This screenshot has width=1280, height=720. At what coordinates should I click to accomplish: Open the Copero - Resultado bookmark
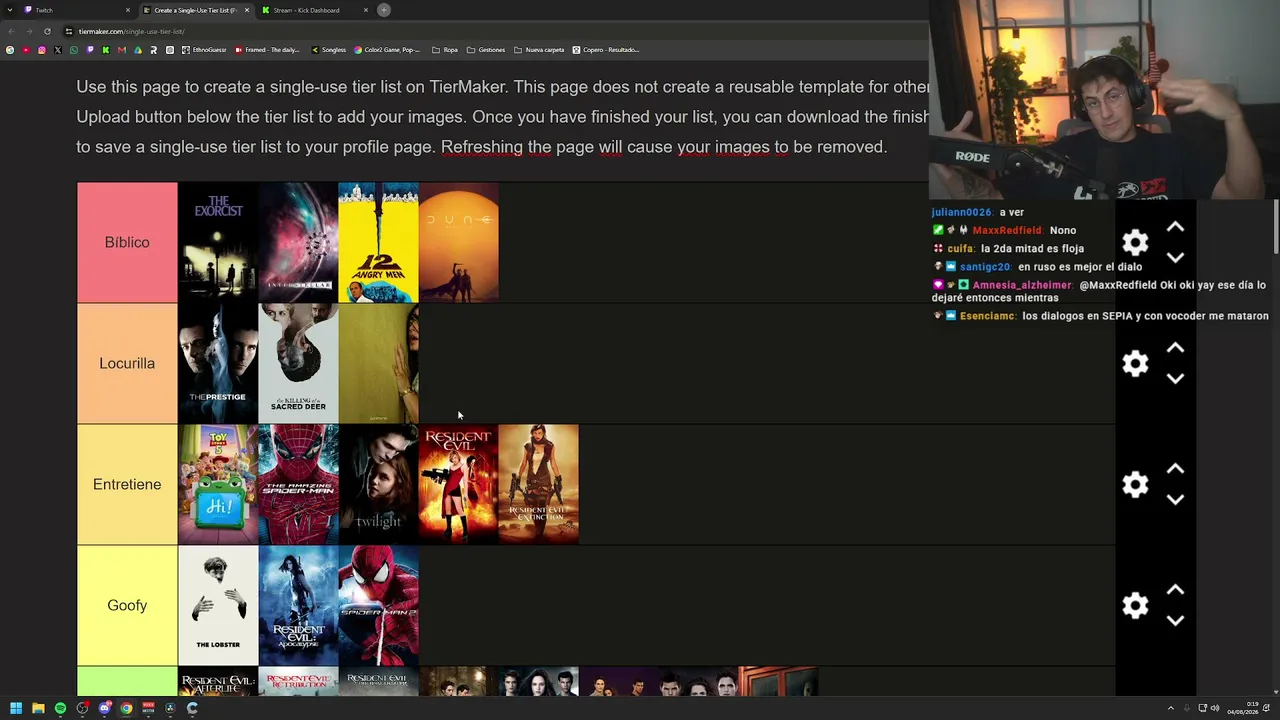606,50
